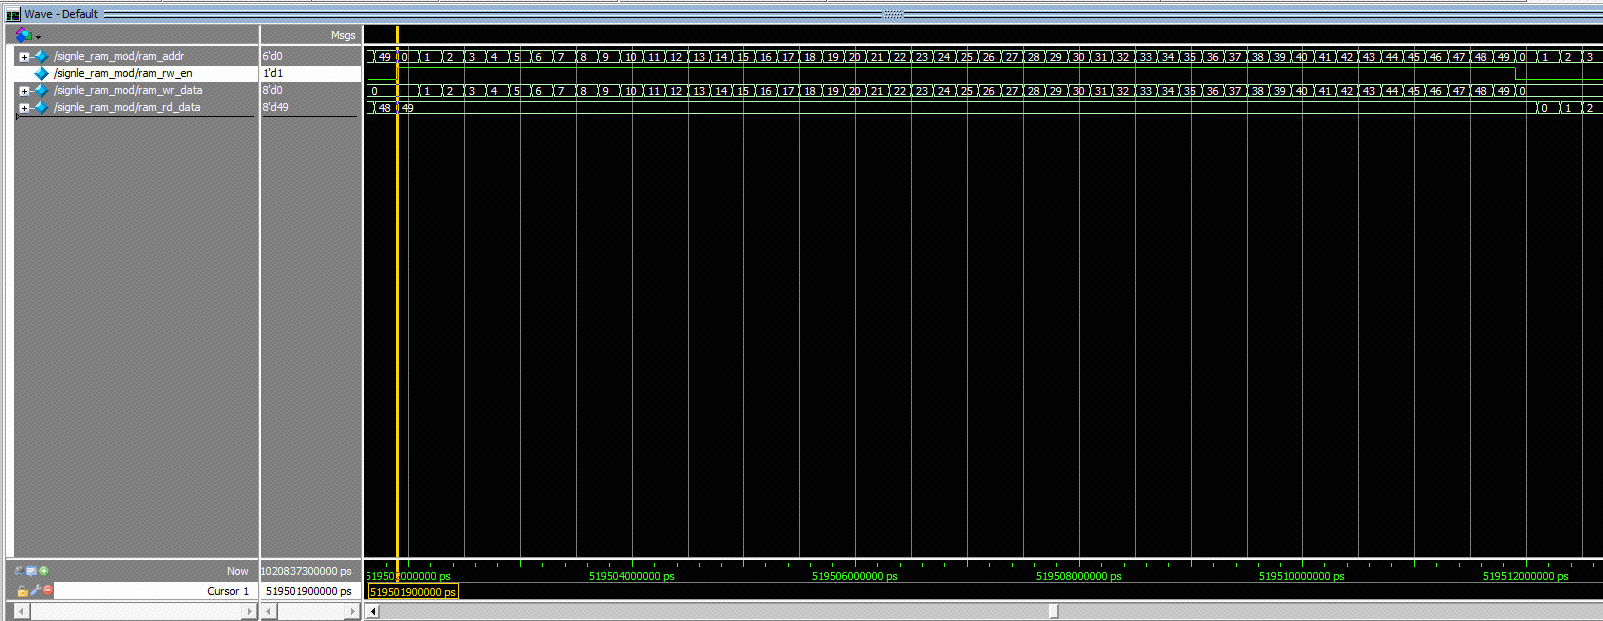The width and height of the screenshot is (1603, 621).
Task: Click the Msgs column header
Action: pyautogui.click(x=343, y=35)
